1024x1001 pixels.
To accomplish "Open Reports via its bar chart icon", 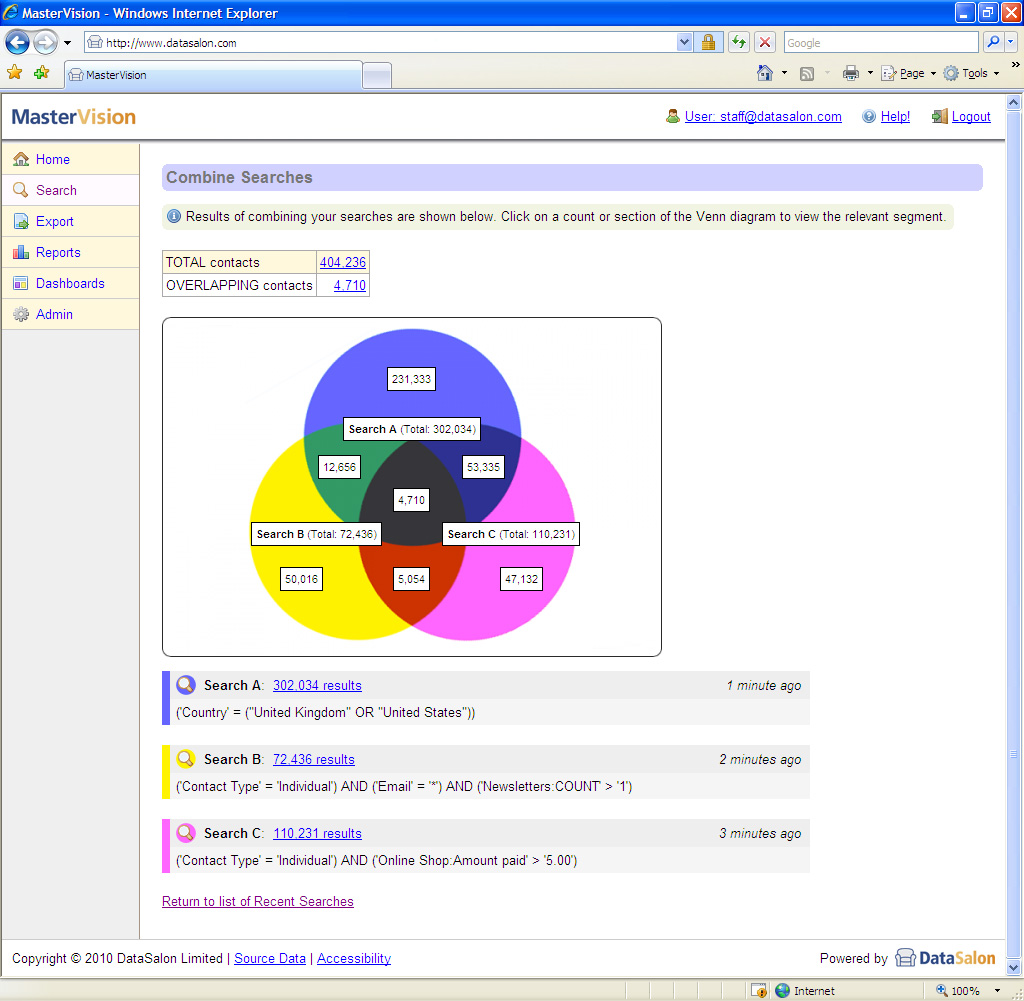I will (21, 252).
